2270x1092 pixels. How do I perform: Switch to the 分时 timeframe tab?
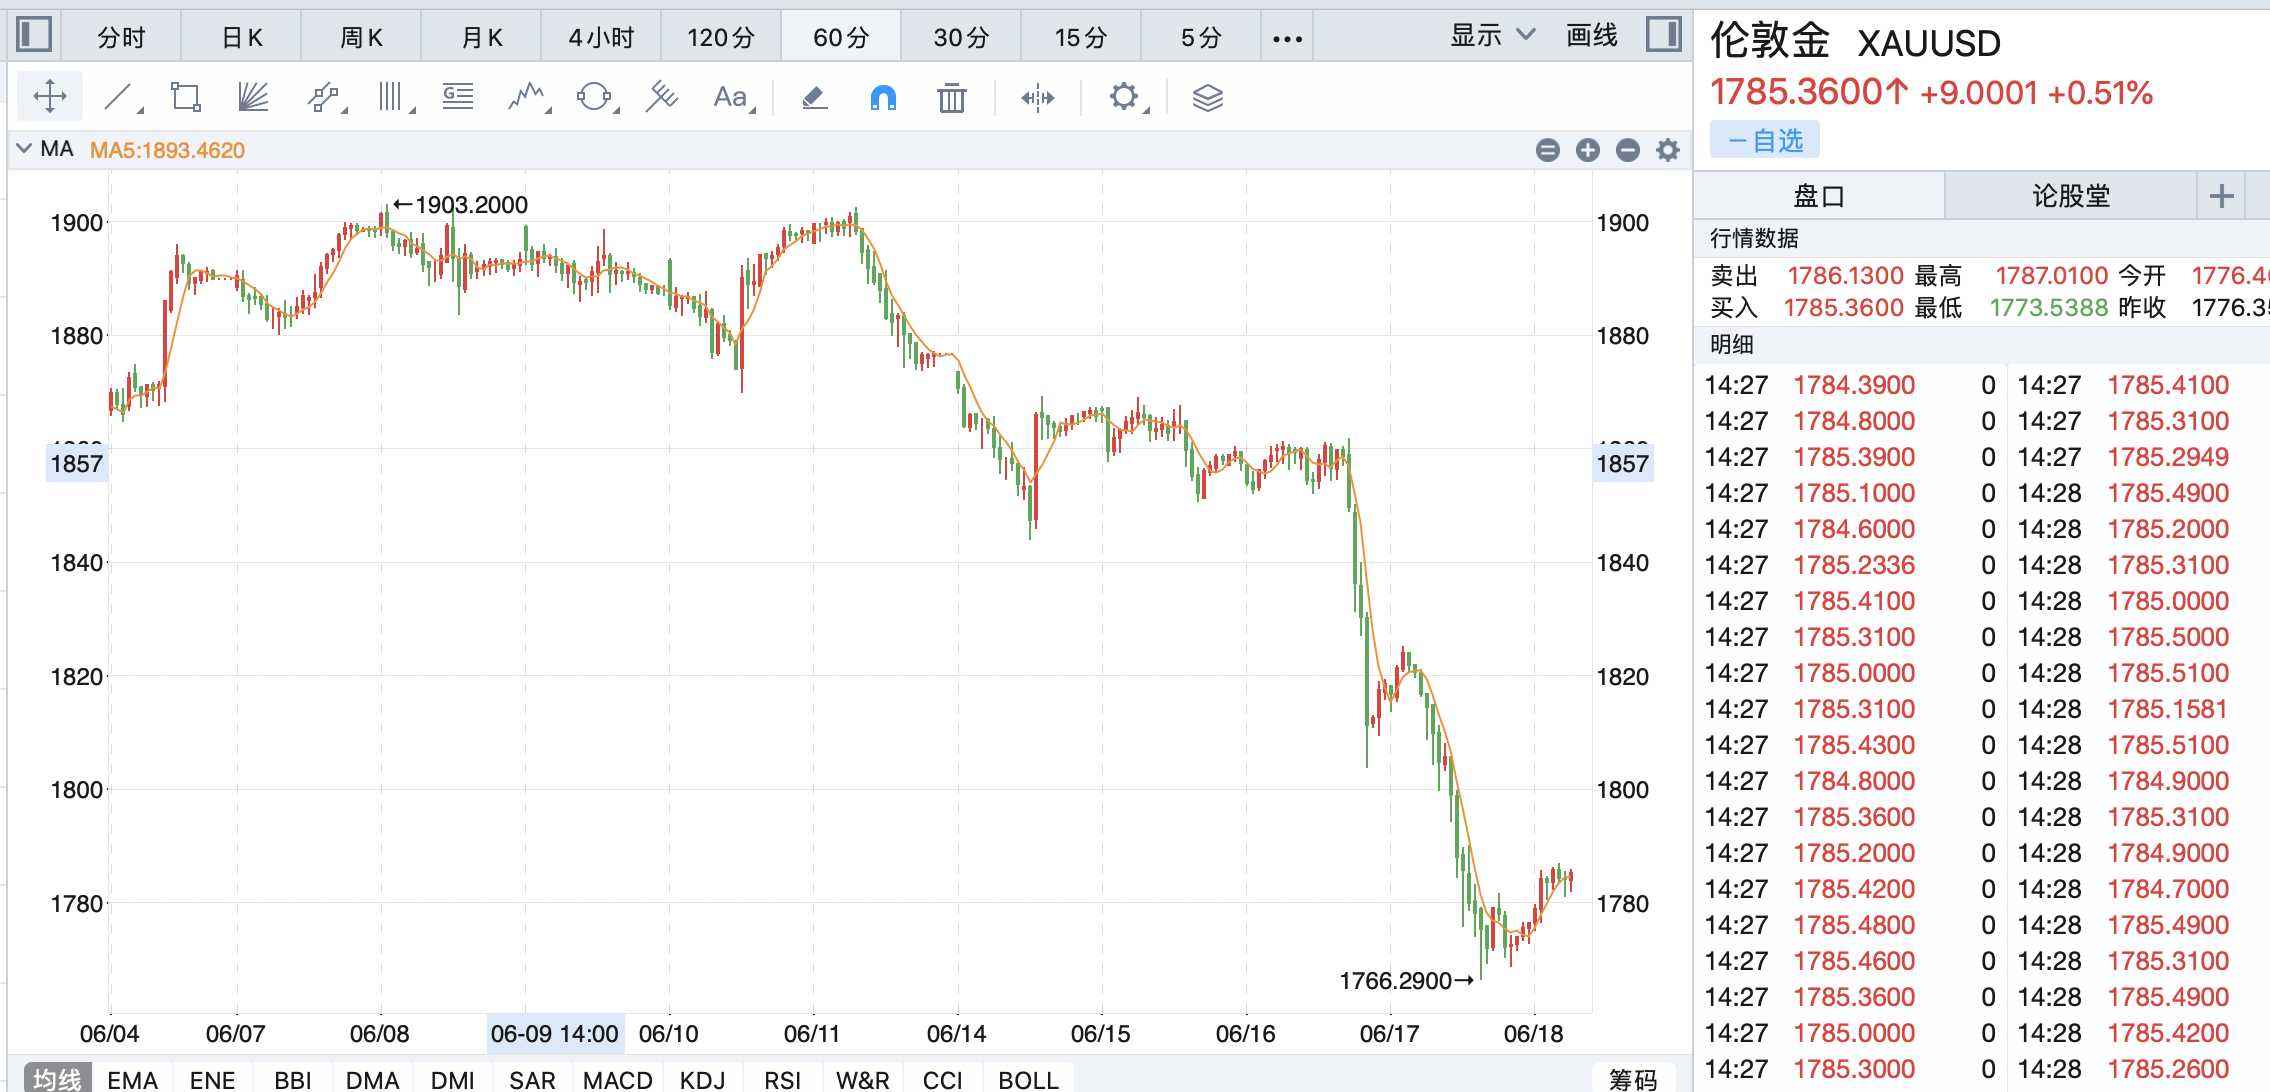tap(121, 37)
